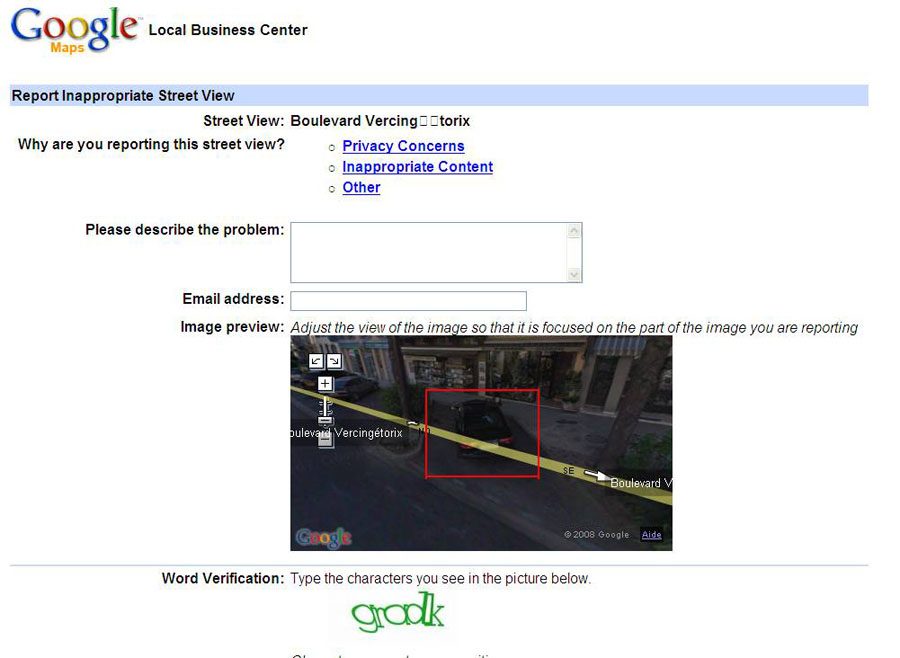Screen dimensions: 900x658
Task: Open the Privacy Concerns link
Action: [x=403, y=146]
